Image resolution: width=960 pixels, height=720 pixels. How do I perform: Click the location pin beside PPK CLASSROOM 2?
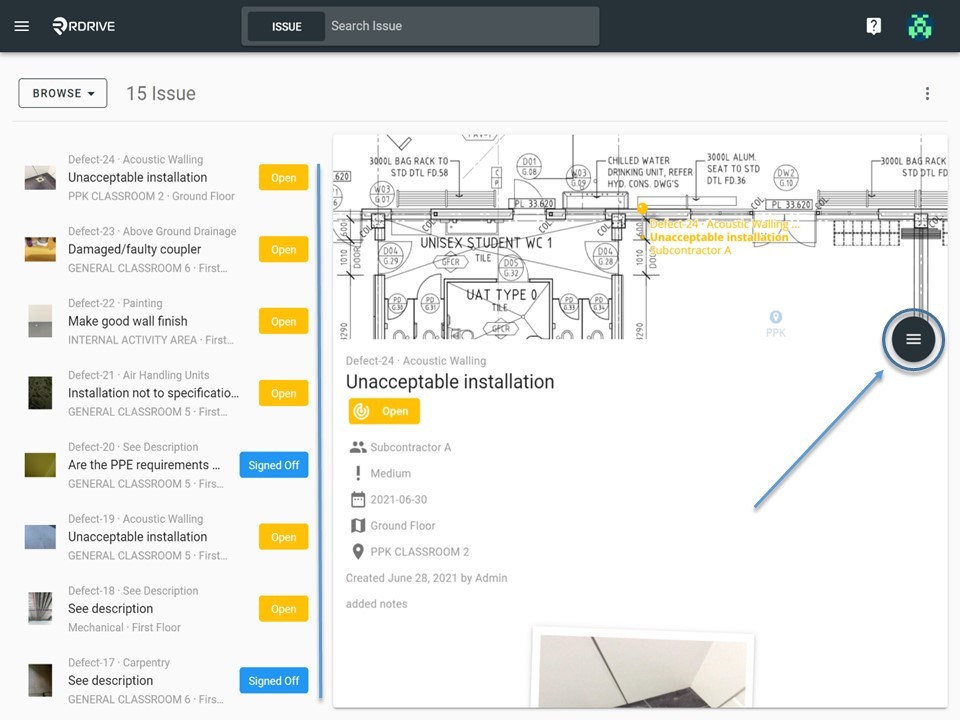click(x=358, y=552)
